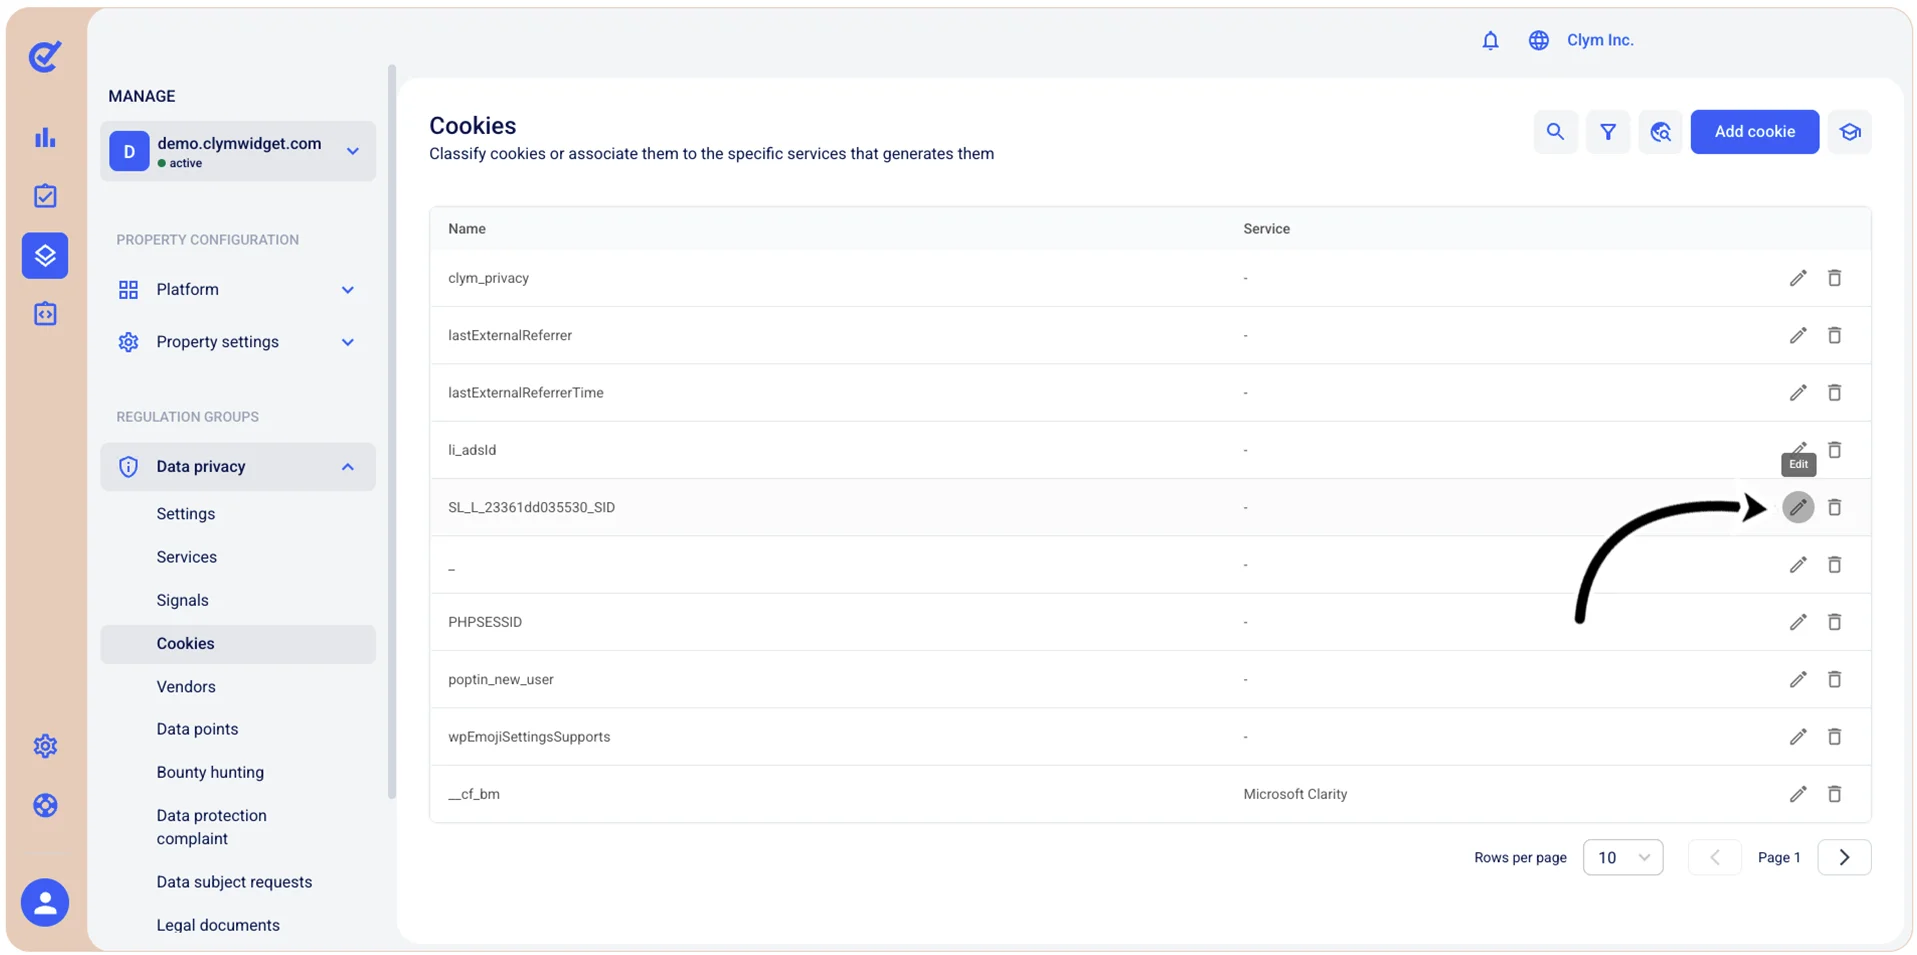Screen dimensions: 1917x955
Task: Open the Signals menu item
Action: [x=183, y=600]
